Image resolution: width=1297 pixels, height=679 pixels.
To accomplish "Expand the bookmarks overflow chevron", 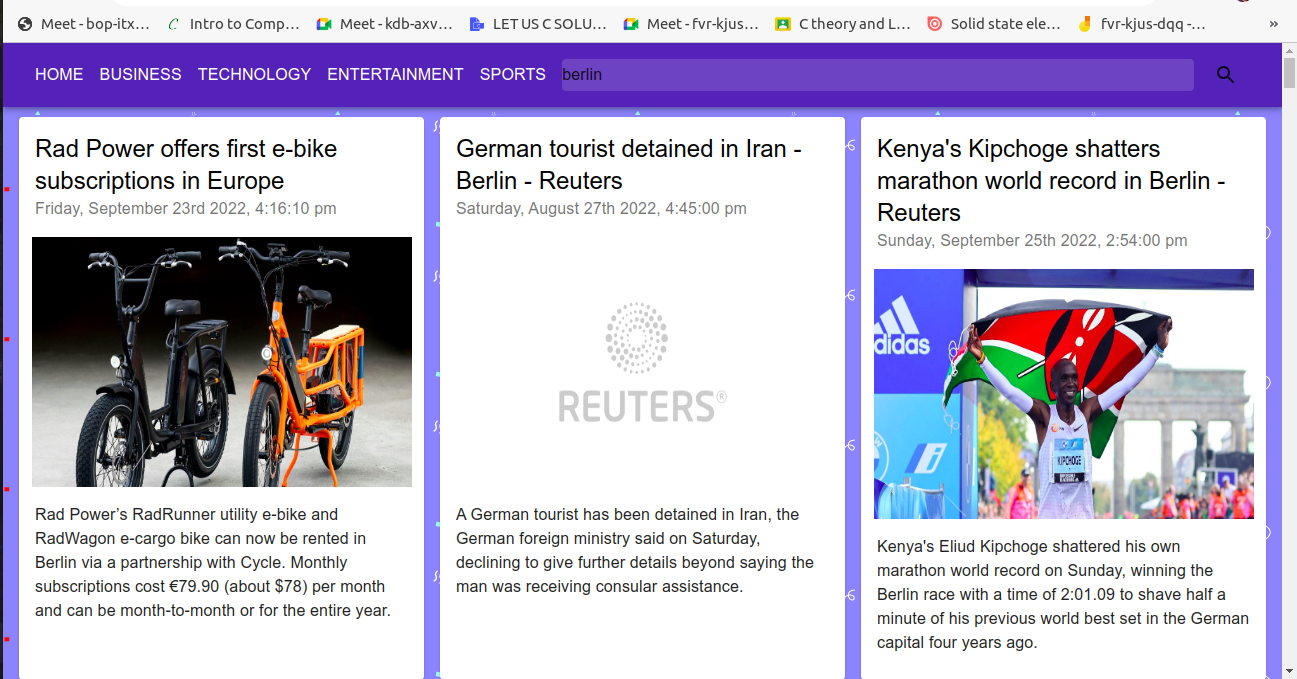I will click(x=1272, y=24).
